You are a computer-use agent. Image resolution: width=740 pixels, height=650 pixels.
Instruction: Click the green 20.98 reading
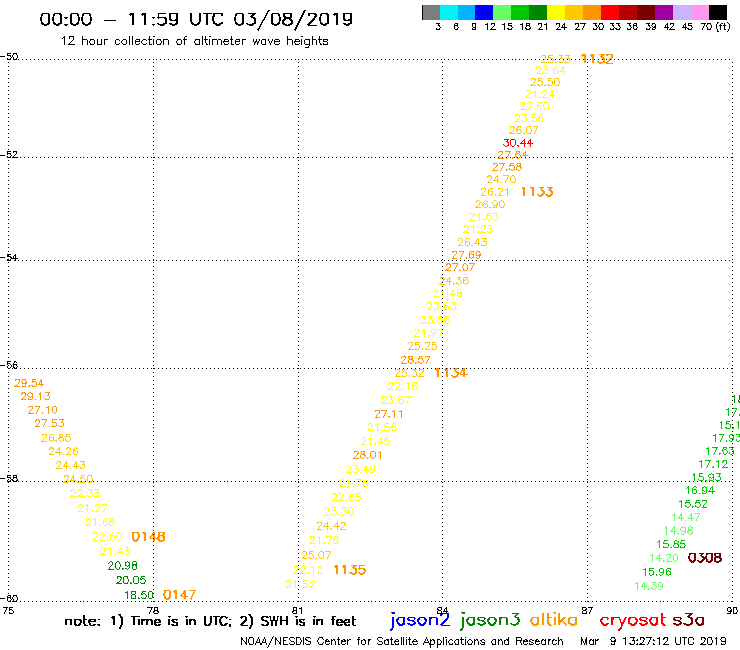[123, 566]
